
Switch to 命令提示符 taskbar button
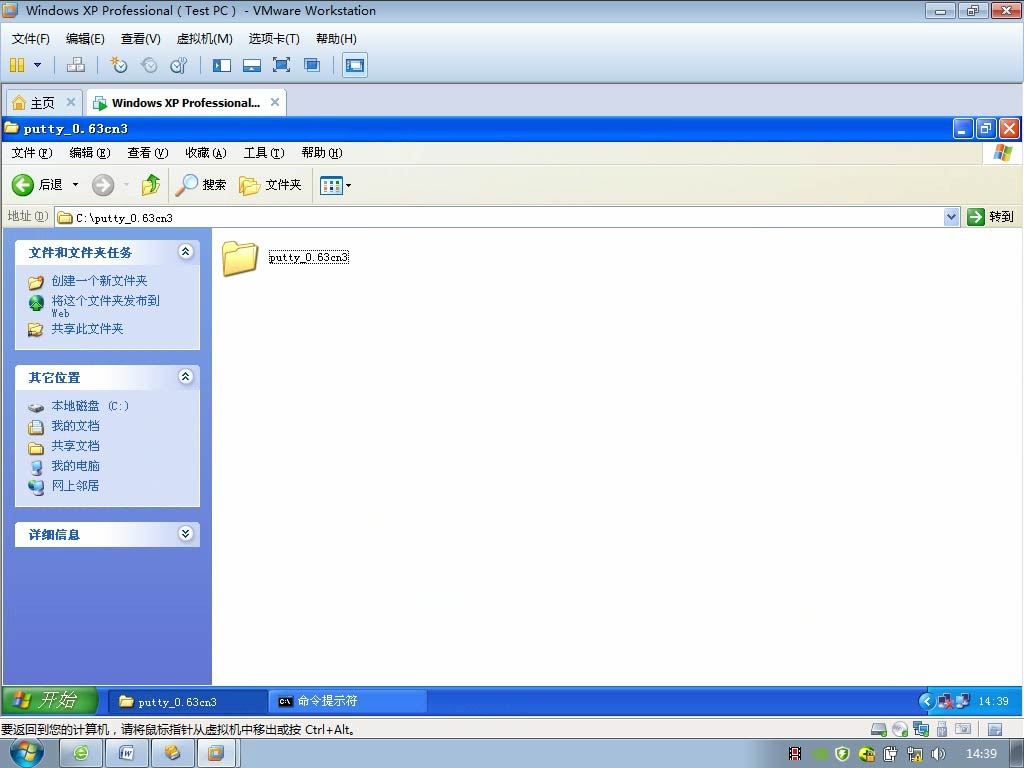[x=347, y=701]
